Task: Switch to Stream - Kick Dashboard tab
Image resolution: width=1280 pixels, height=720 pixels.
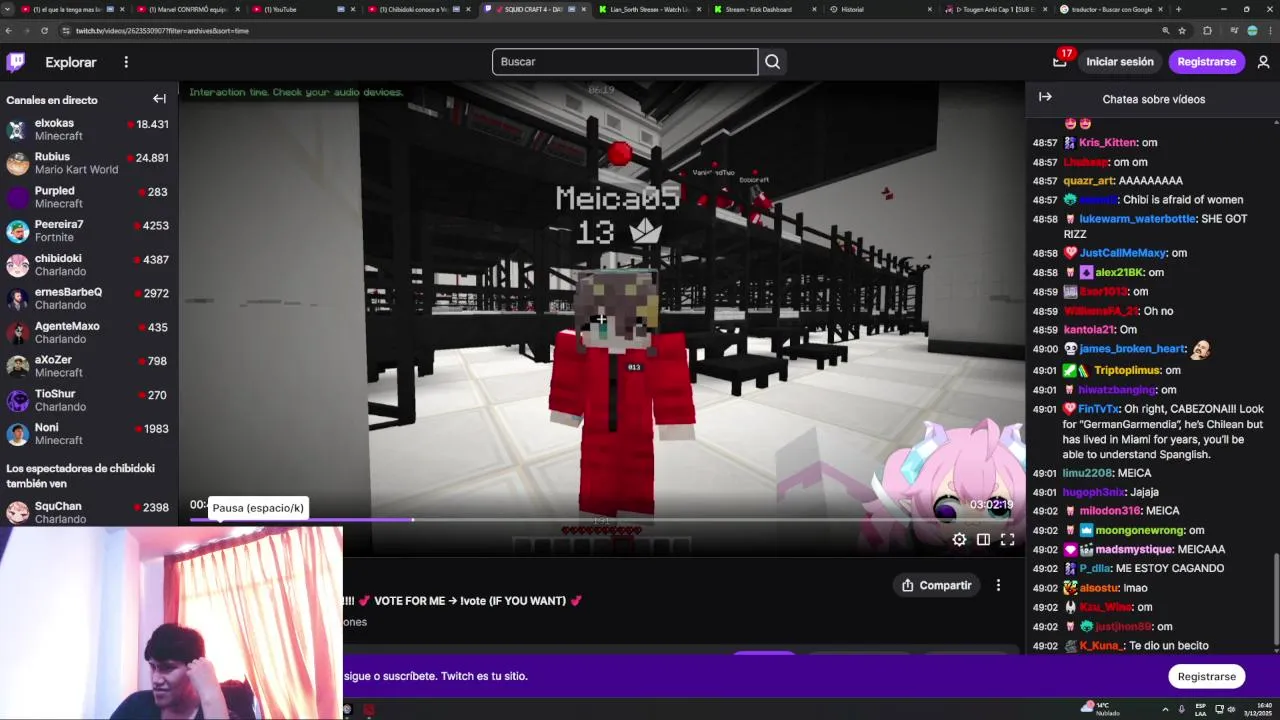Action: (766, 9)
